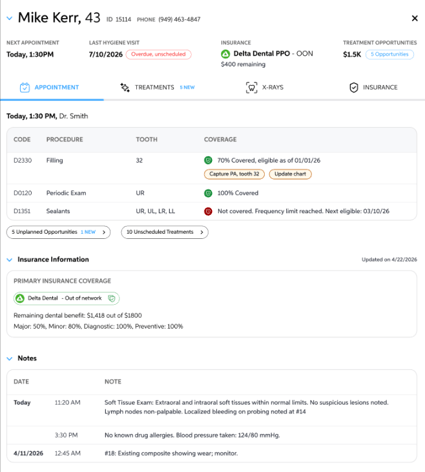Screen dimensions: 425x472
Task: Click the NOTE column header
Action: [x=113, y=382]
